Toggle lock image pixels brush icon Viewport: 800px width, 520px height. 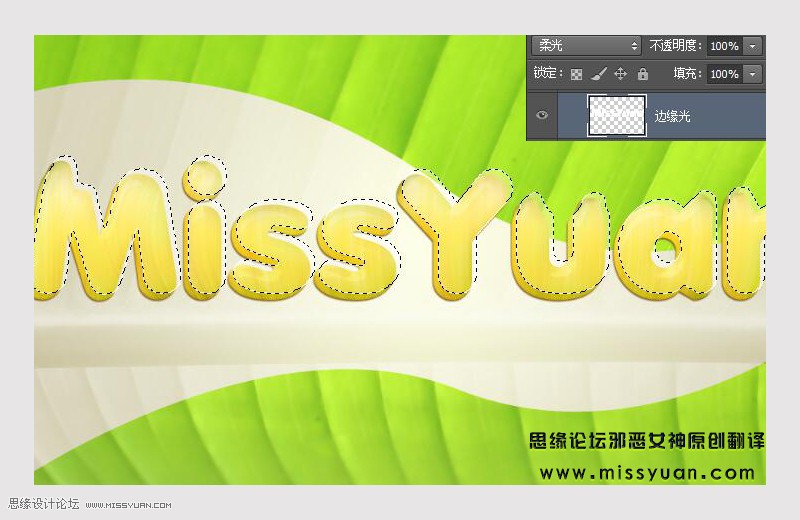click(x=598, y=75)
